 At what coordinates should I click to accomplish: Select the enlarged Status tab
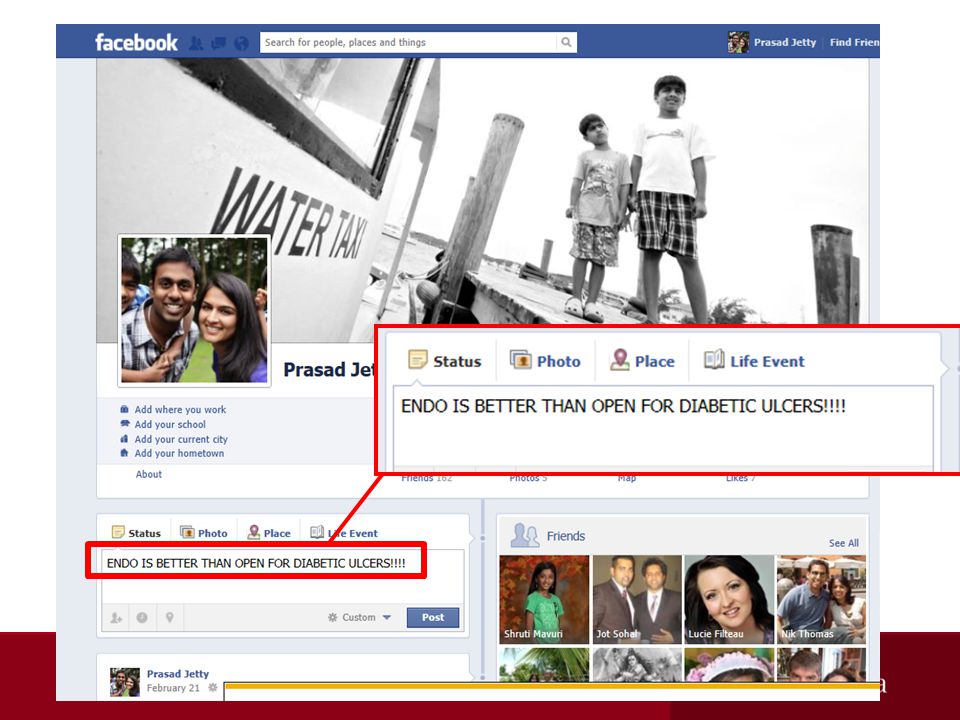(445, 361)
